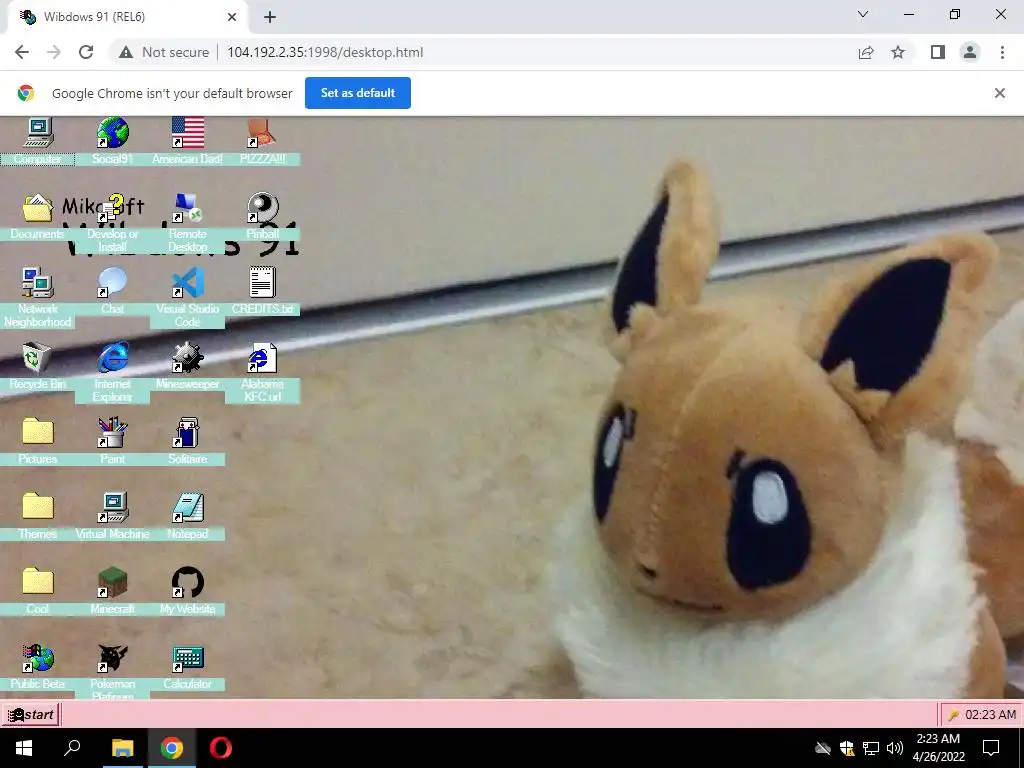1024x768 pixels.
Task: Open the Cool folder
Action: [x=37, y=583]
